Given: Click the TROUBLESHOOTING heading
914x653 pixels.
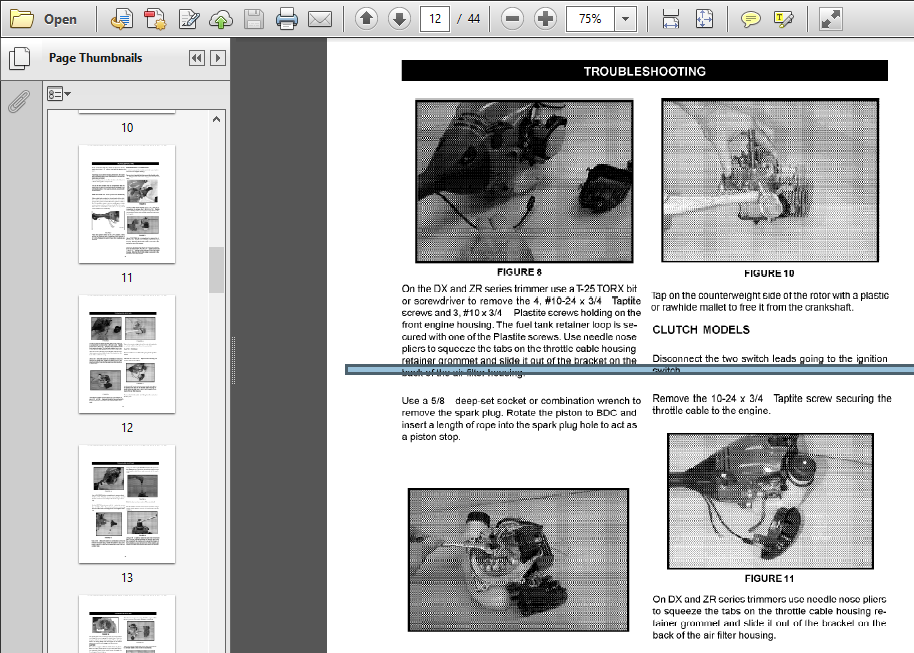Looking at the screenshot, I should click(645, 71).
